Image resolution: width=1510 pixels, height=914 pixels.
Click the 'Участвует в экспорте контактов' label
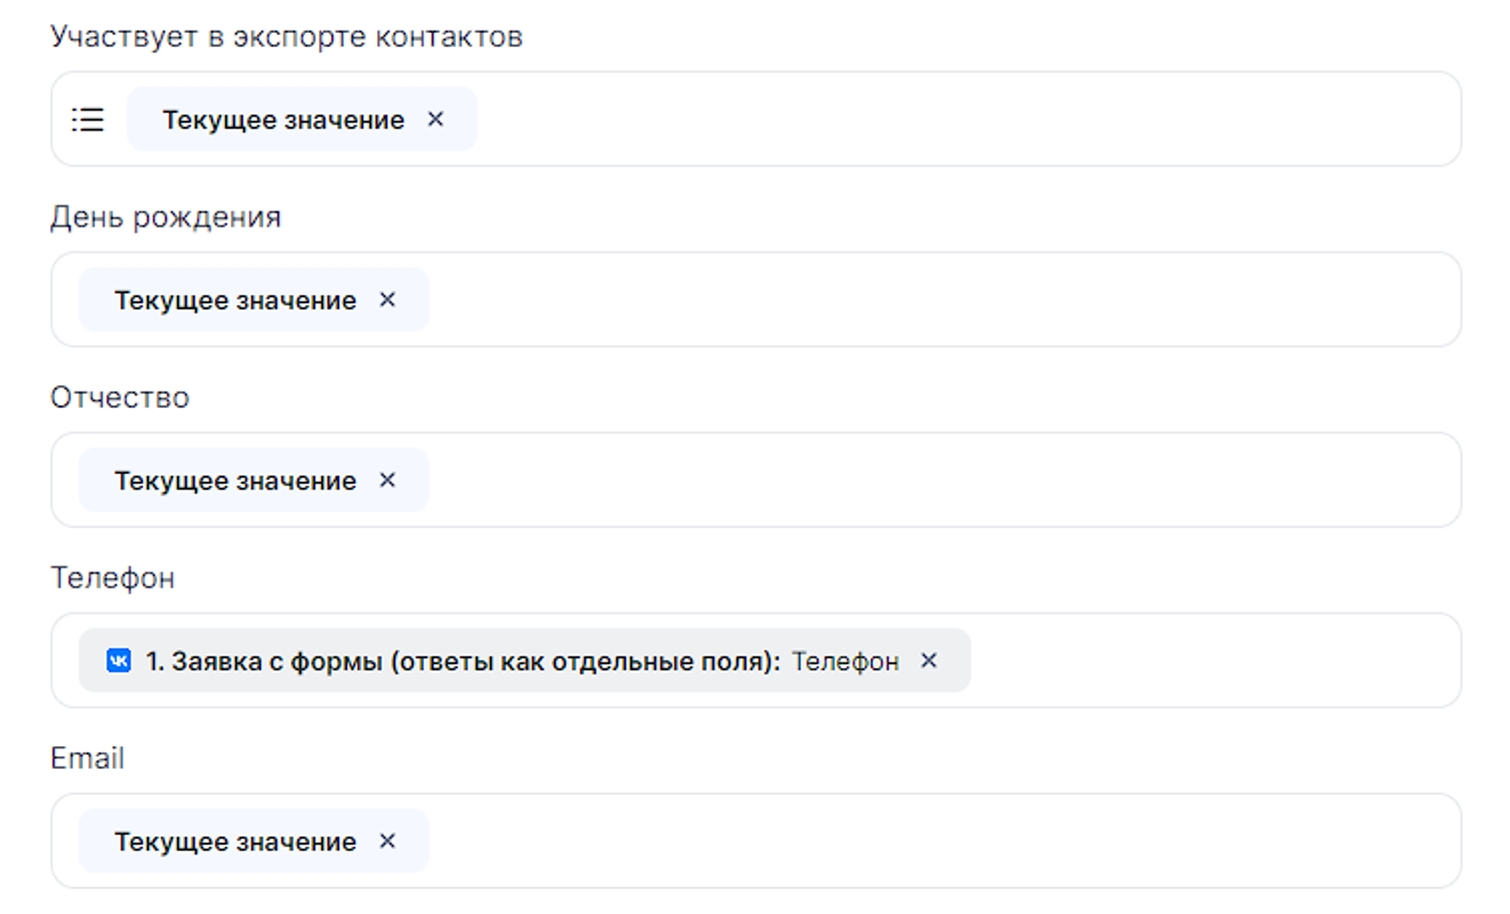[286, 37]
